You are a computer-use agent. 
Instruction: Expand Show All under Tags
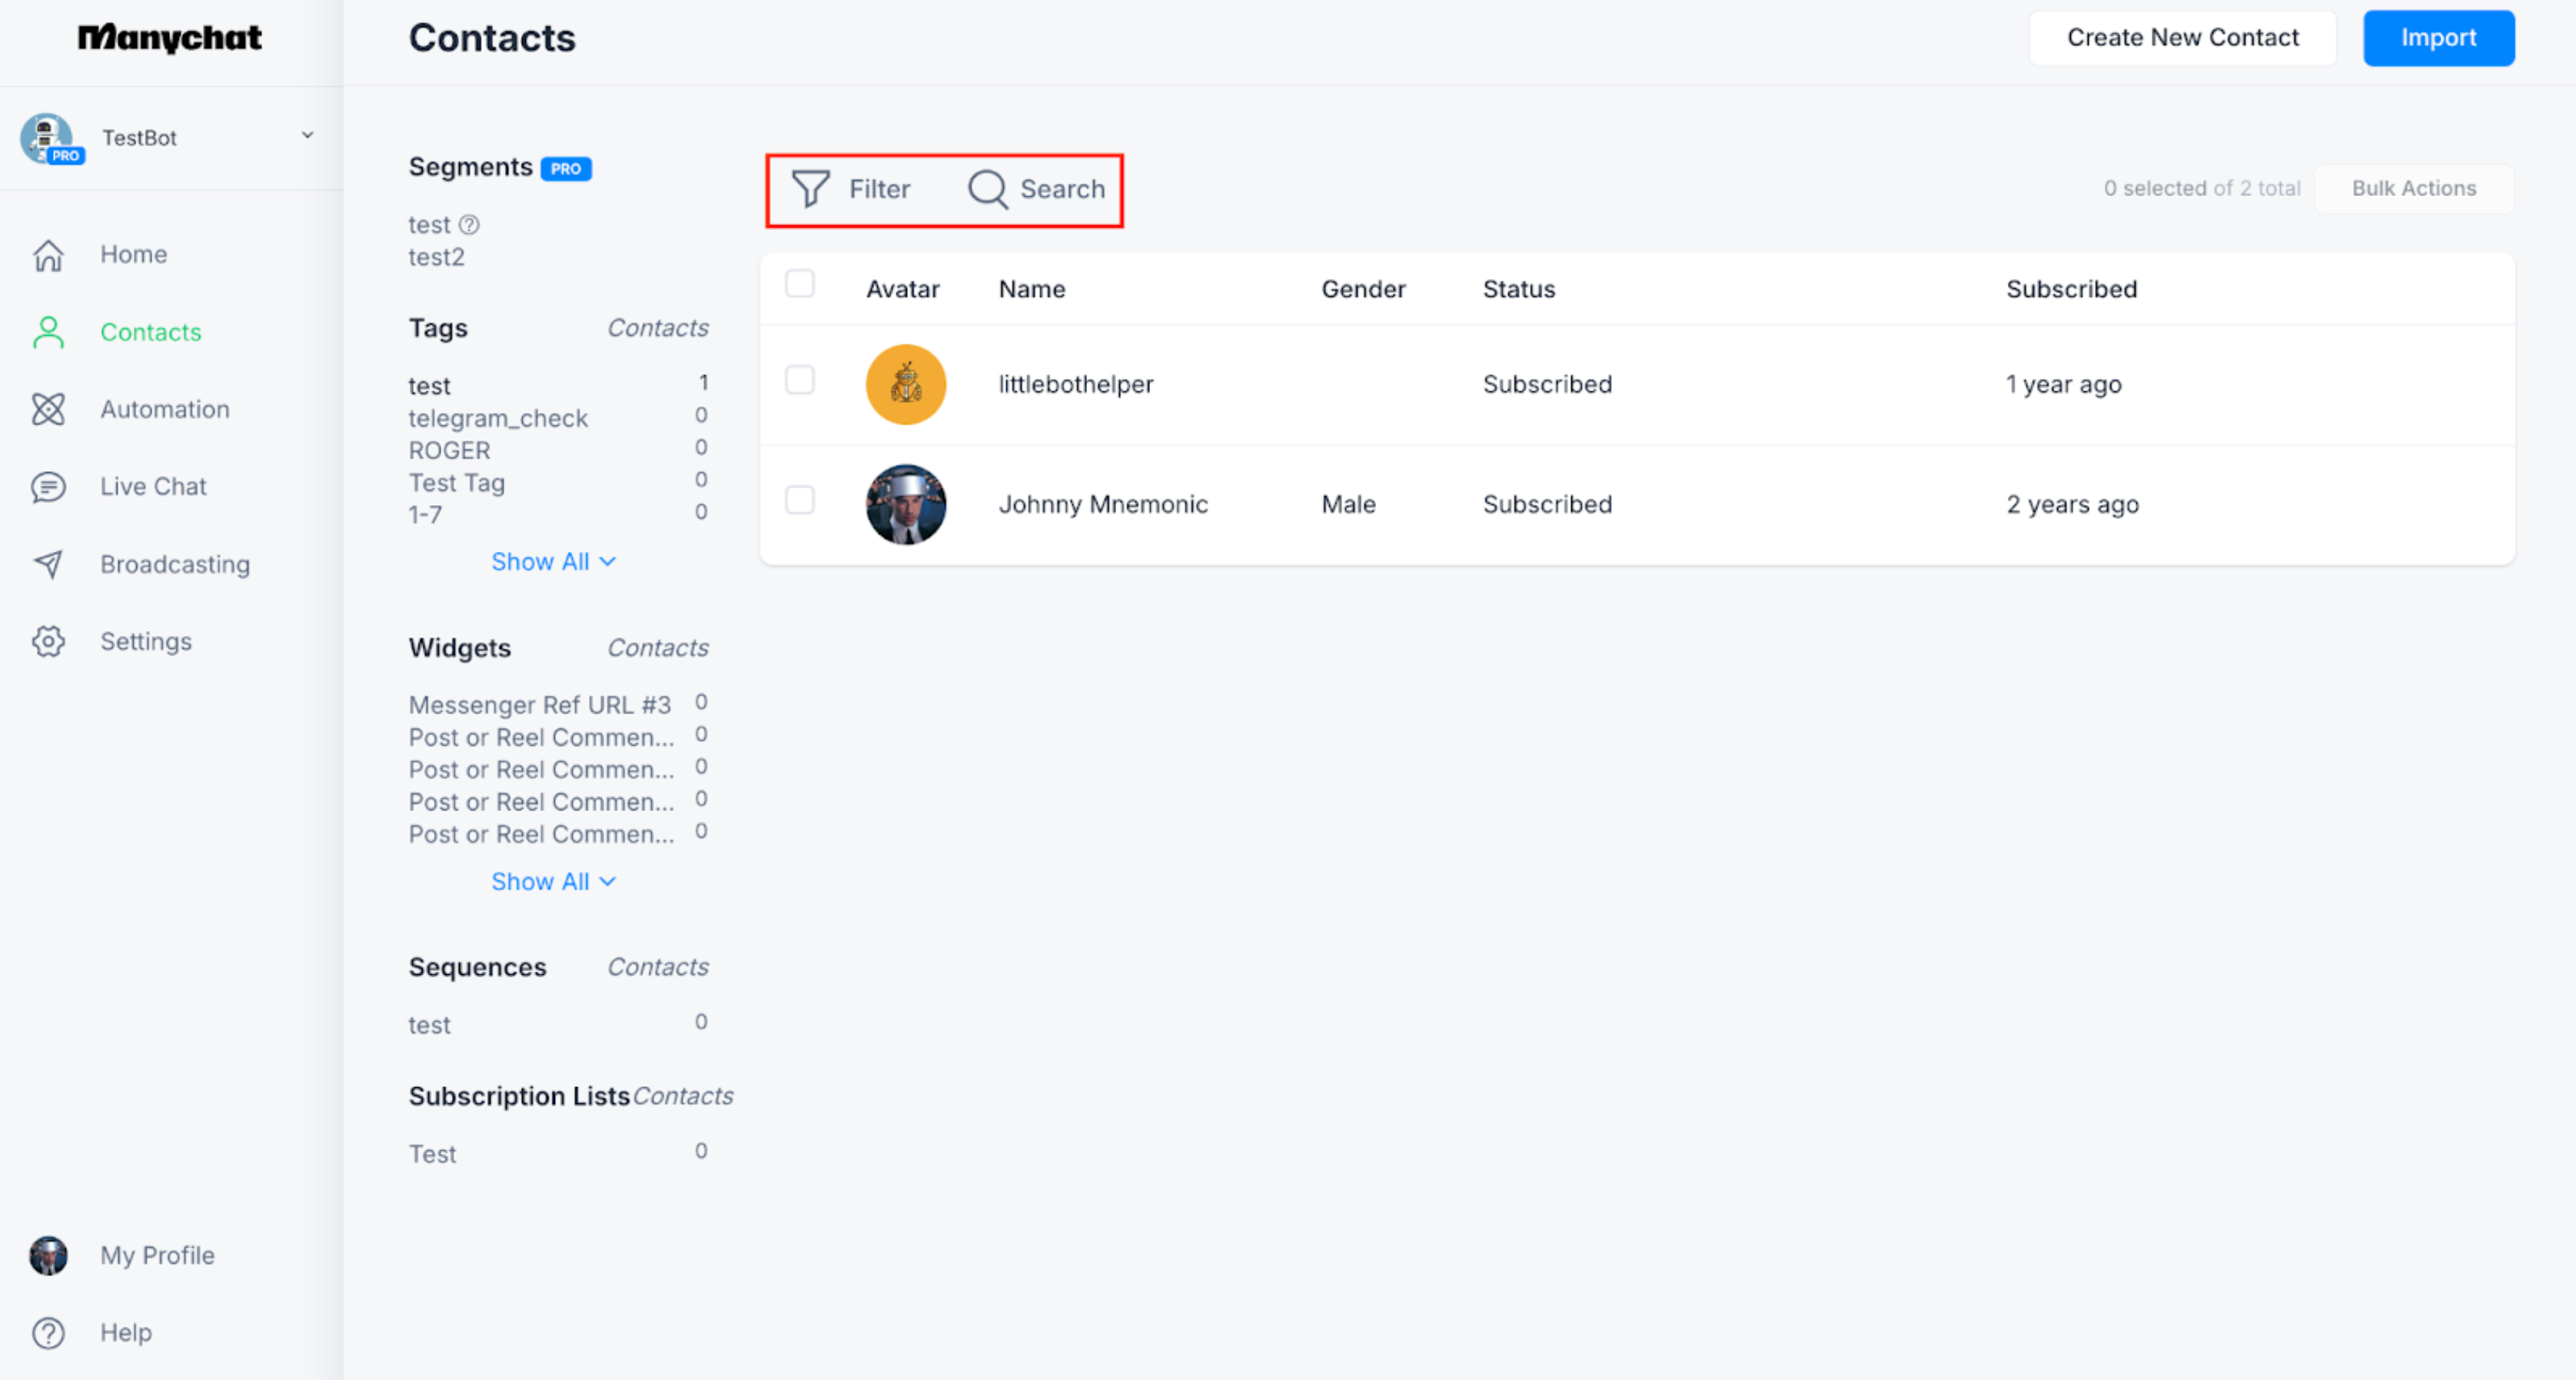point(552,562)
